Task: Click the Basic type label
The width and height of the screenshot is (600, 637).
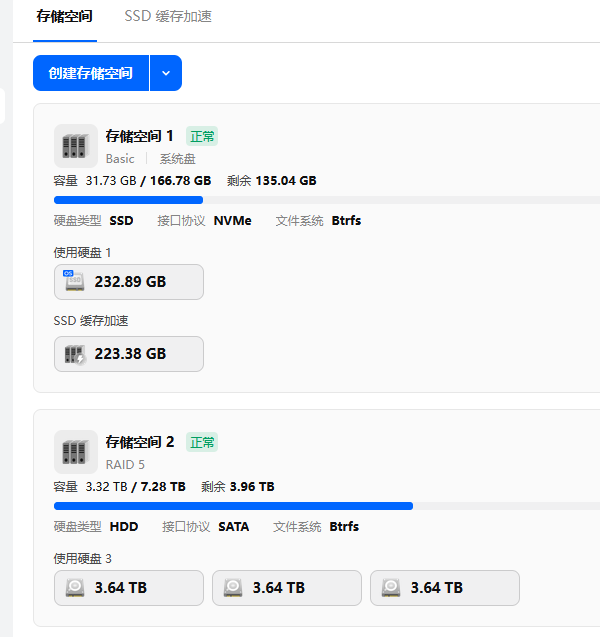Action: coord(120,159)
